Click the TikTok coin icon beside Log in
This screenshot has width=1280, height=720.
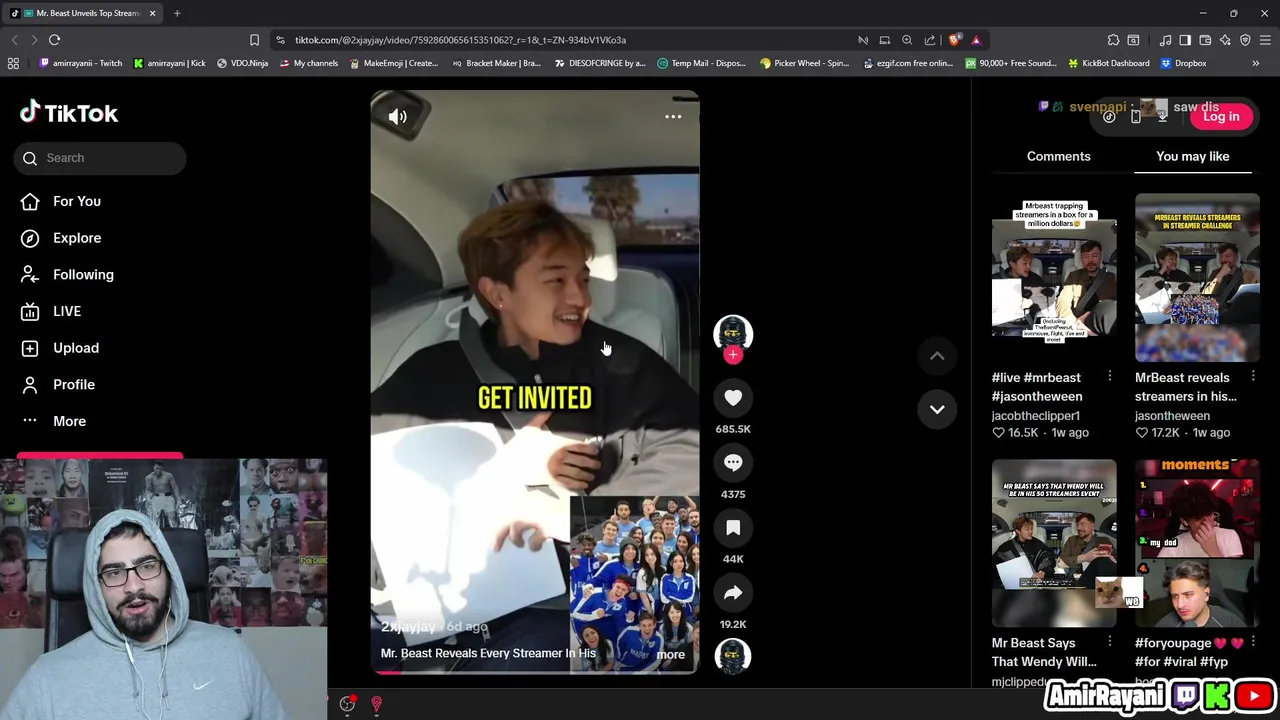[x=1109, y=117]
